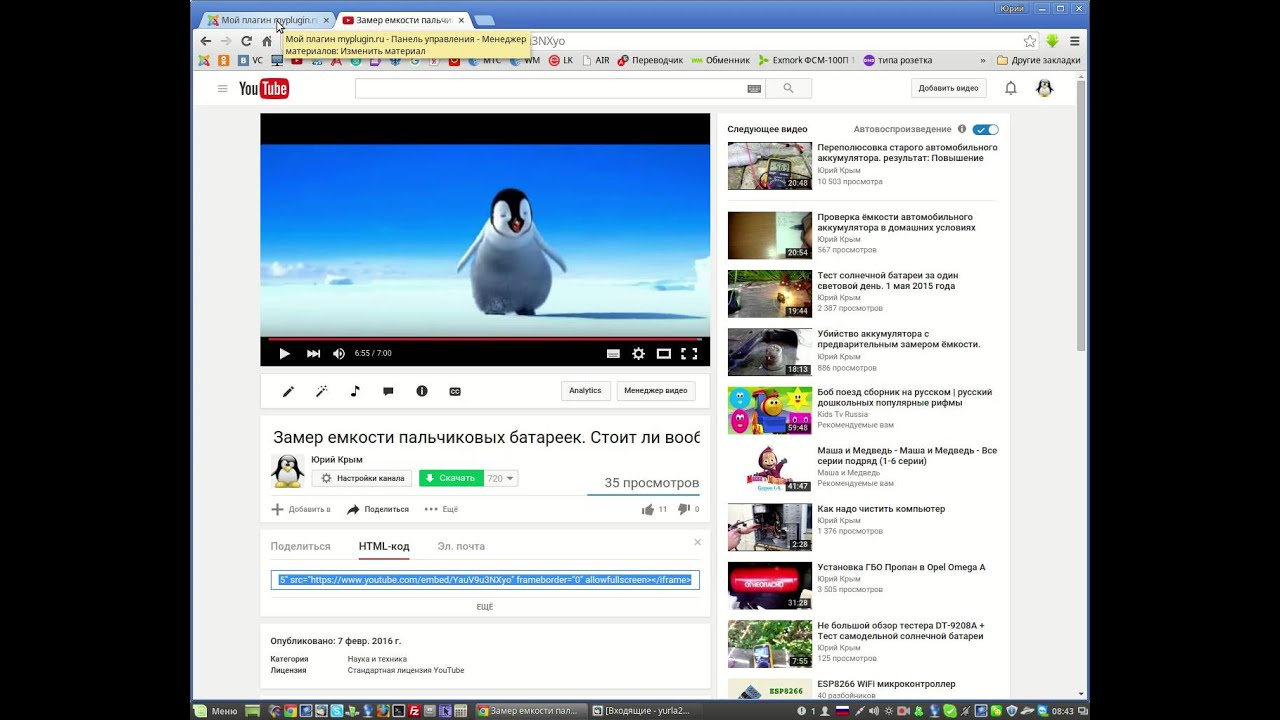Open the YouTube guide hamburger menu
1280x720 pixels.
[222, 89]
